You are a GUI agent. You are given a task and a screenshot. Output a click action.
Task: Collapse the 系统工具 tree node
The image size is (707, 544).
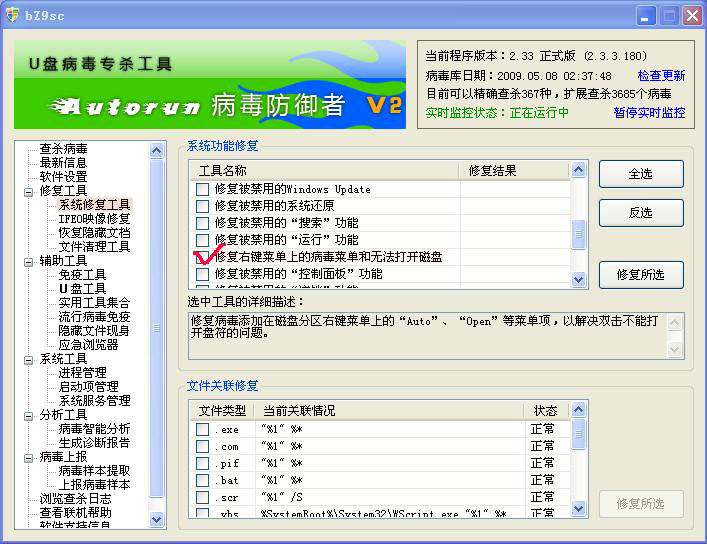pyautogui.click(x=28, y=360)
